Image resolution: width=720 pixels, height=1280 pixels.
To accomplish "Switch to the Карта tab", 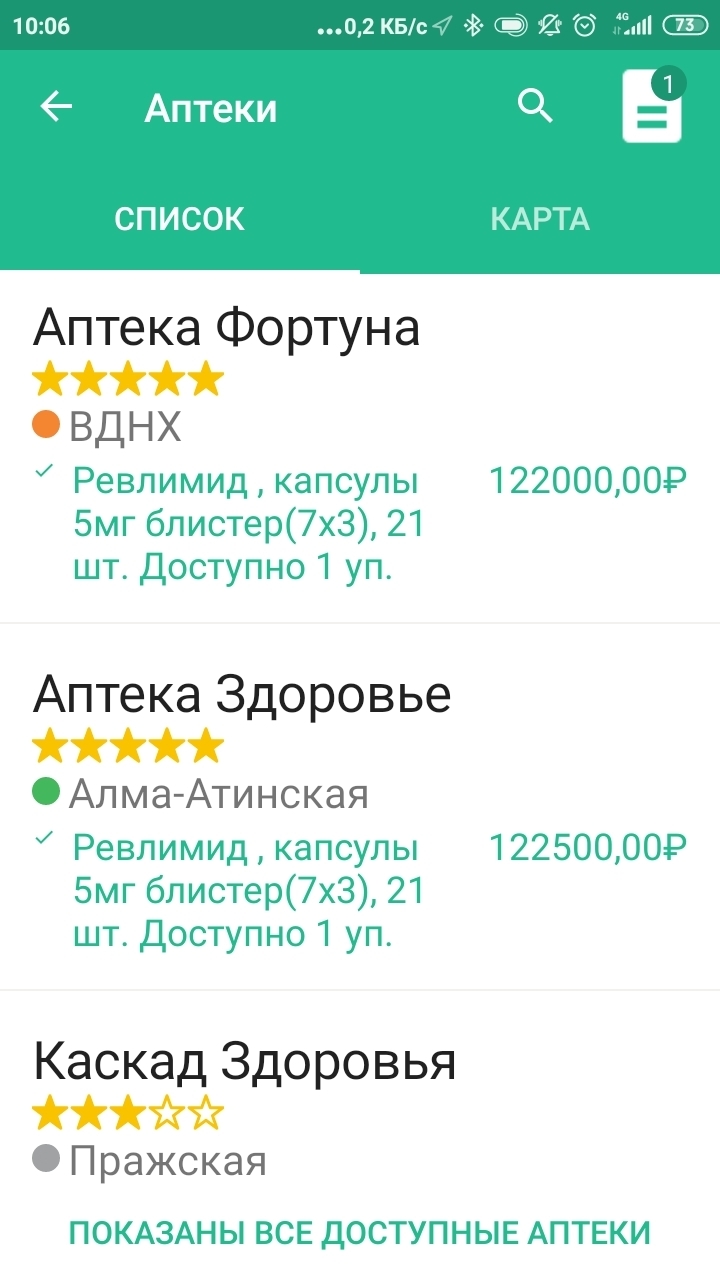I will [540, 219].
